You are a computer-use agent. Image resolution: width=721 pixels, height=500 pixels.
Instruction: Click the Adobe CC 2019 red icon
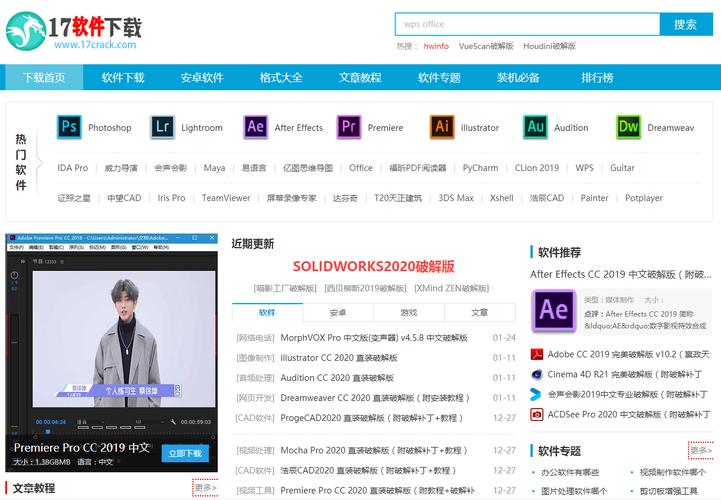537,354
